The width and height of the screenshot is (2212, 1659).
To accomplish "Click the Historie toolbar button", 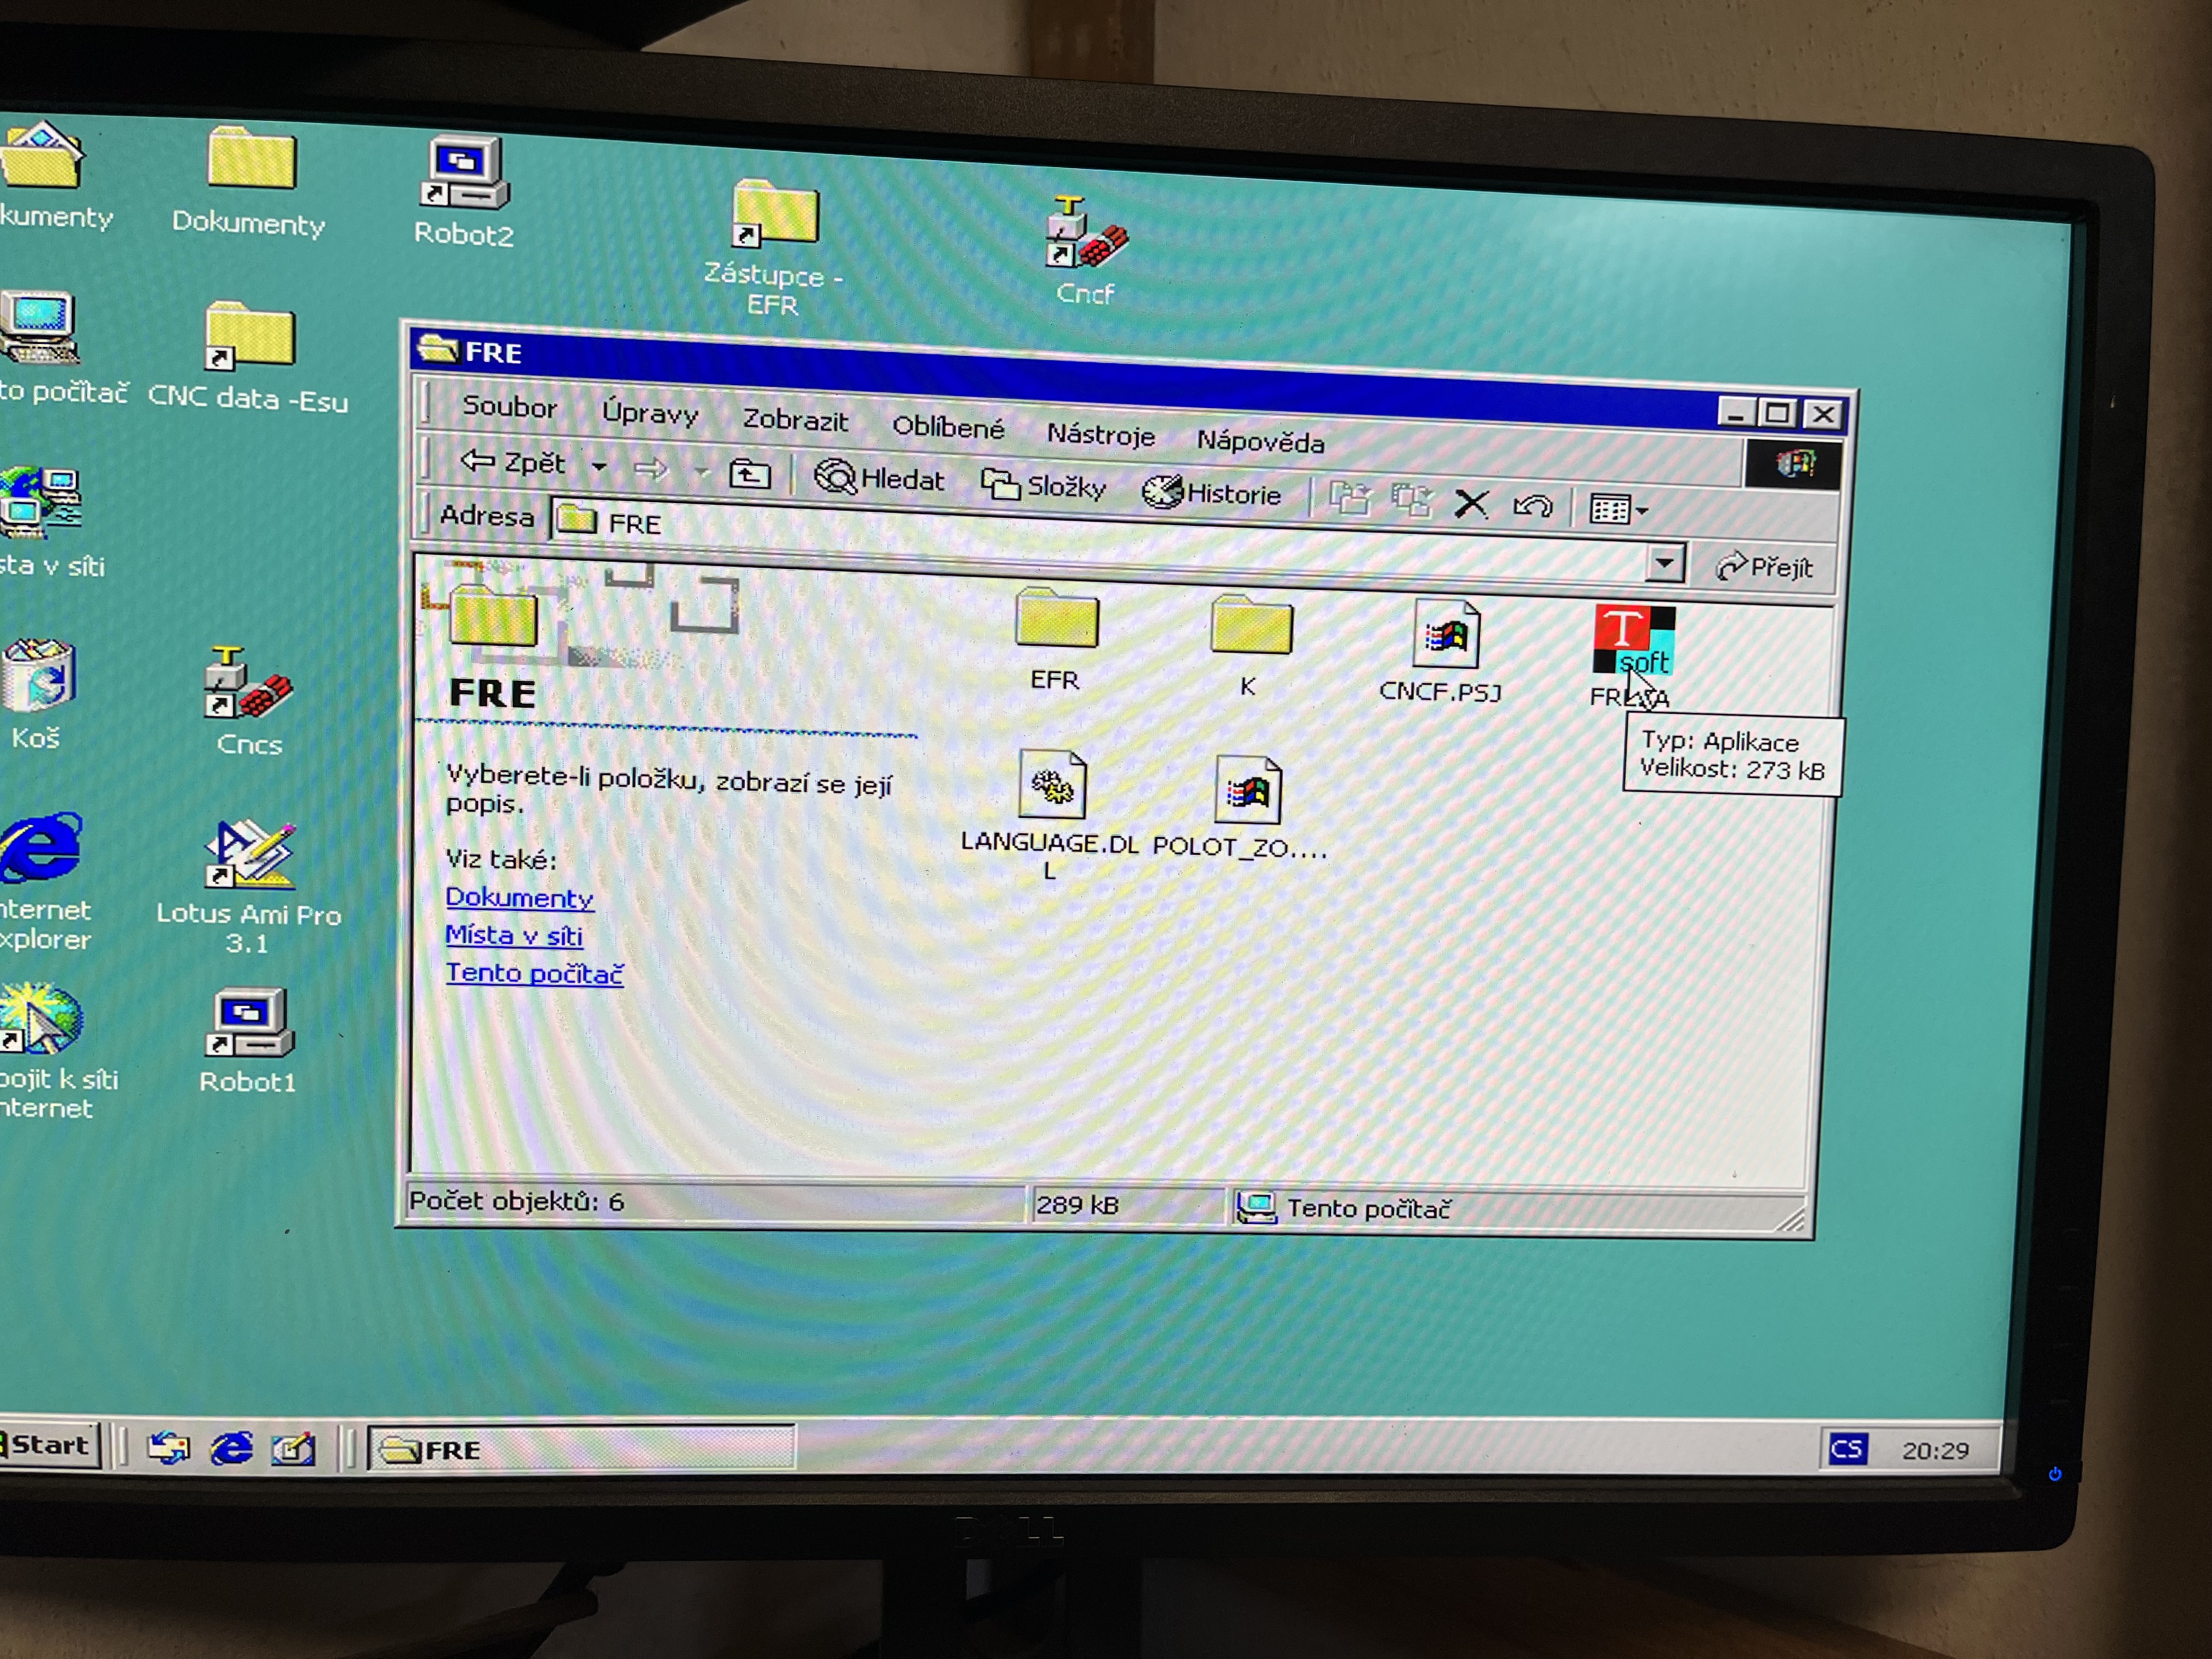I will [1212, 492].
